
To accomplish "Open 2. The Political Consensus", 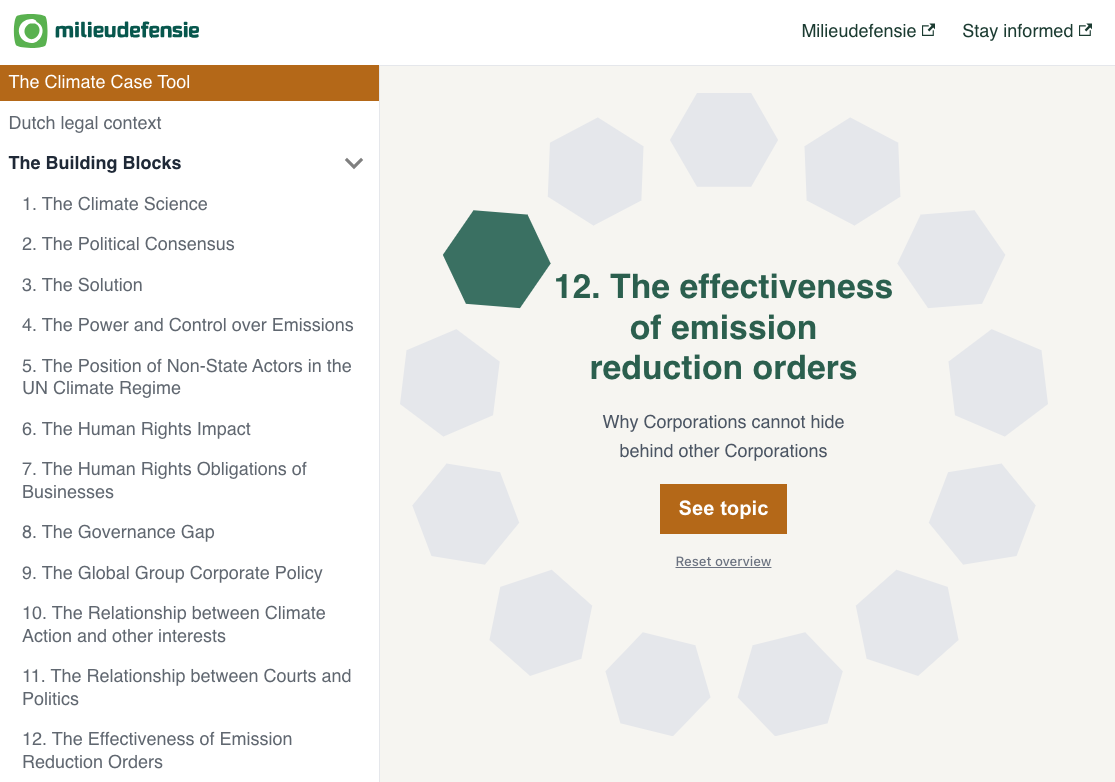I will coord(128,244).
